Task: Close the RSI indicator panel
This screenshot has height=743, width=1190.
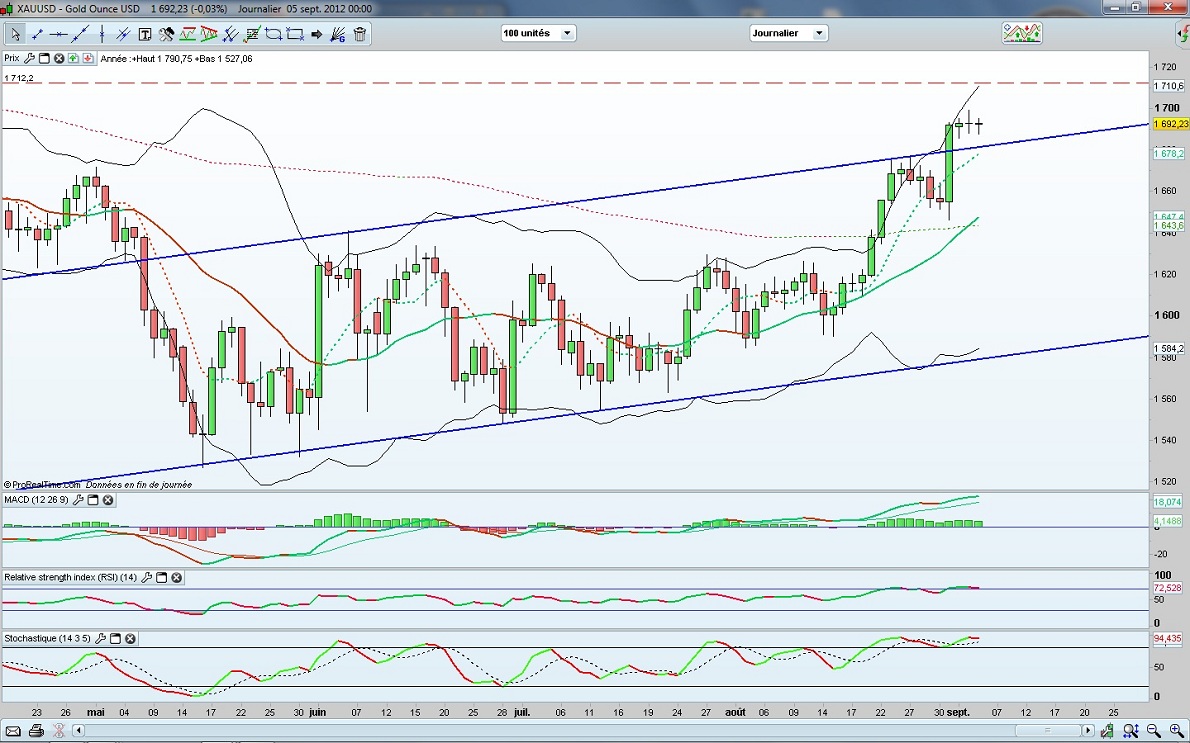Action: [177, 577]
